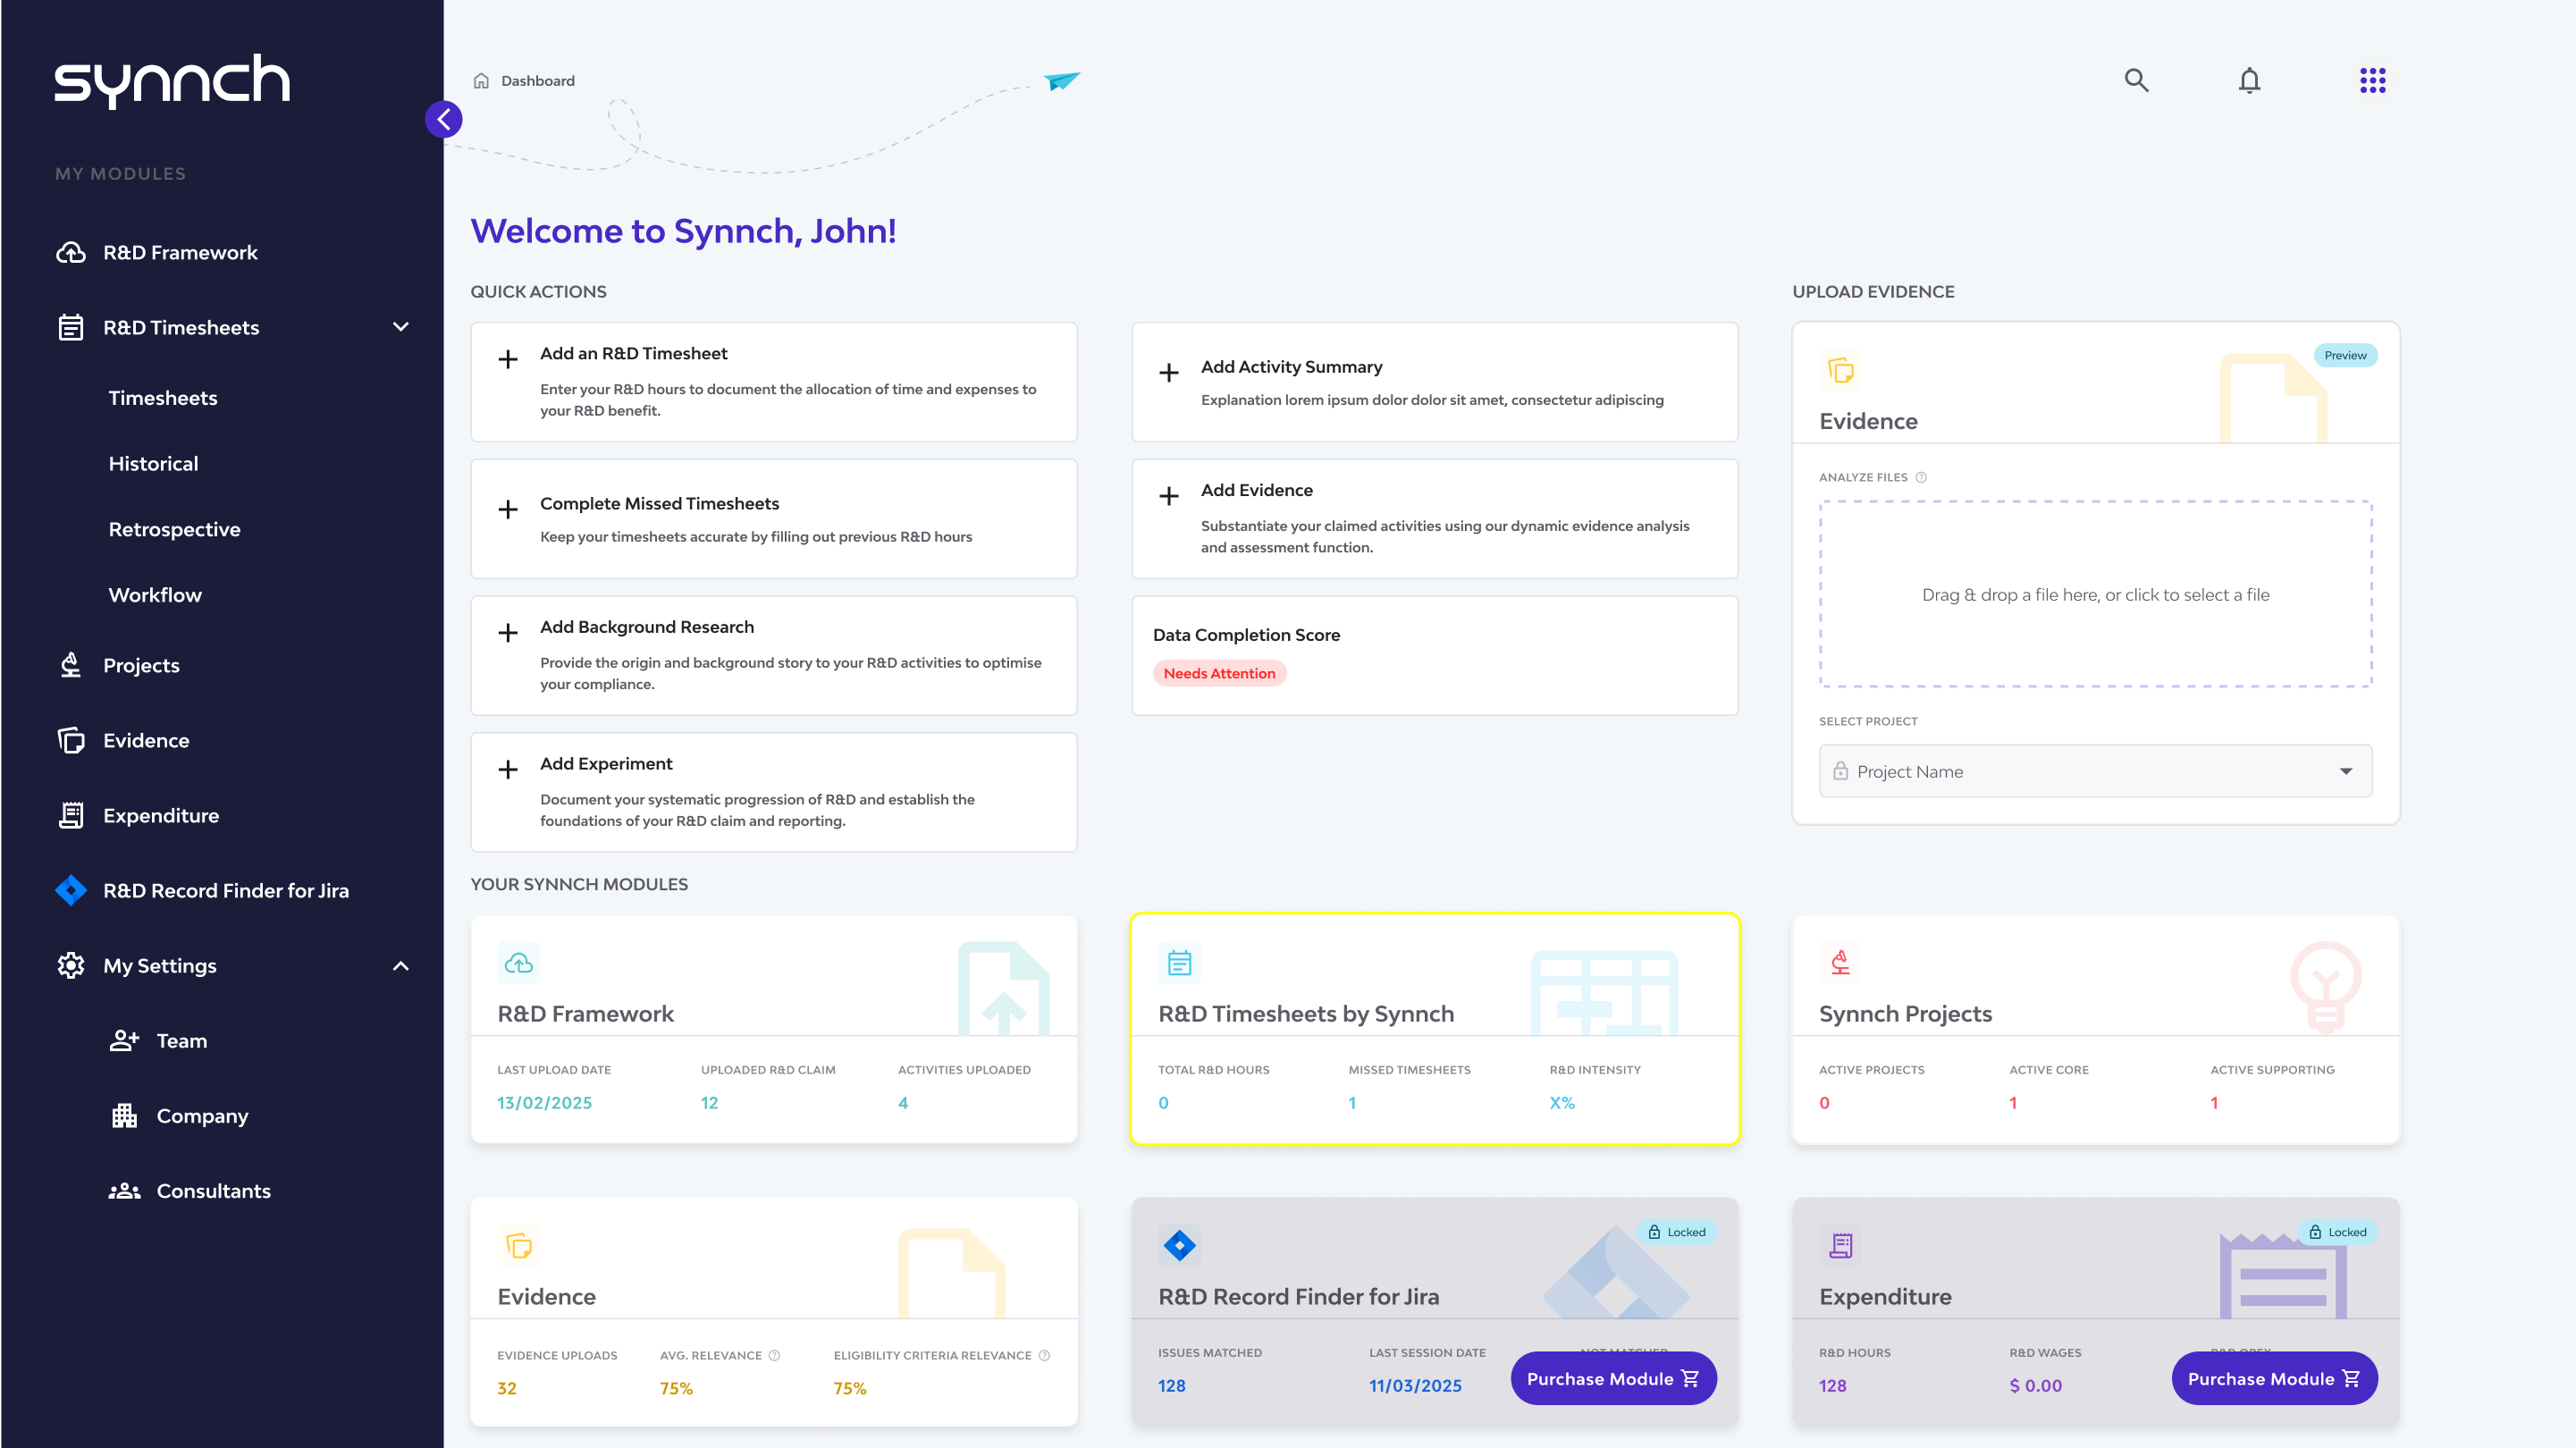Click plus icon for Complete Missed Timesheets
The height and width of the screenshot is (1448, 2576).
click(508, 509)
